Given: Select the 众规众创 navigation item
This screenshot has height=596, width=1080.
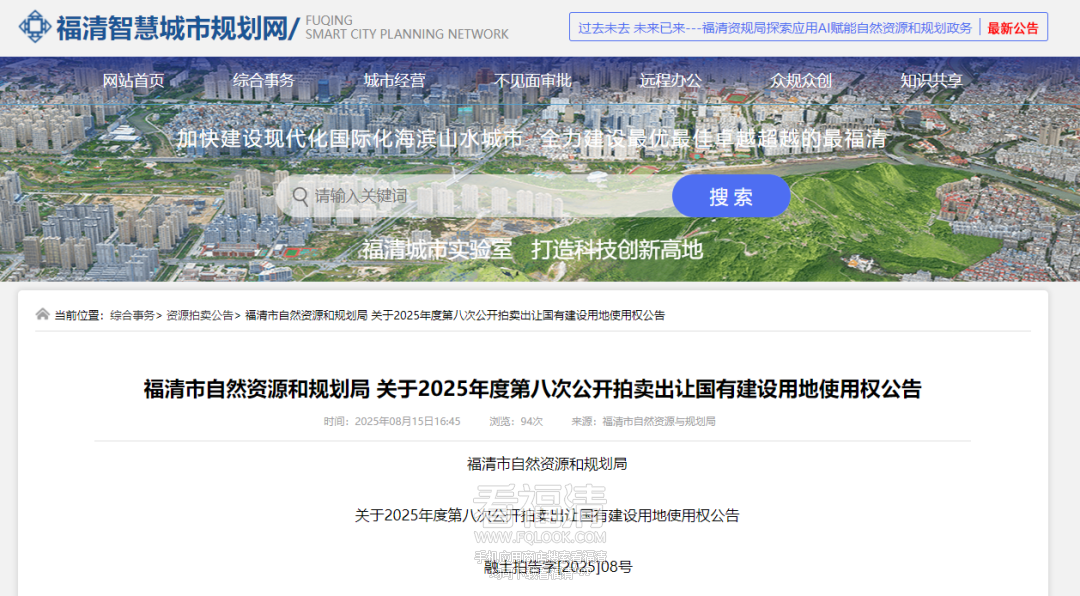Looking at the screenshot, I should click(x=801, y=81).
